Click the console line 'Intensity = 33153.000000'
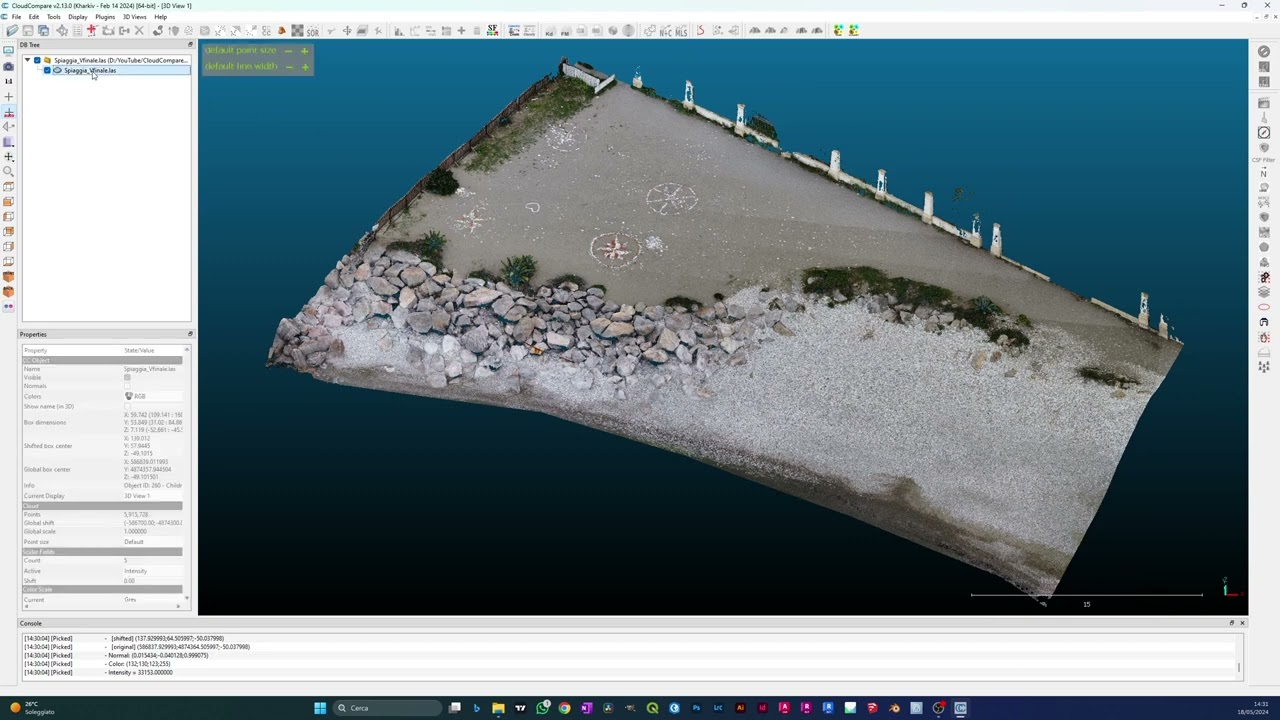Screen dimensions: 1280x720 tap(141, 673)
